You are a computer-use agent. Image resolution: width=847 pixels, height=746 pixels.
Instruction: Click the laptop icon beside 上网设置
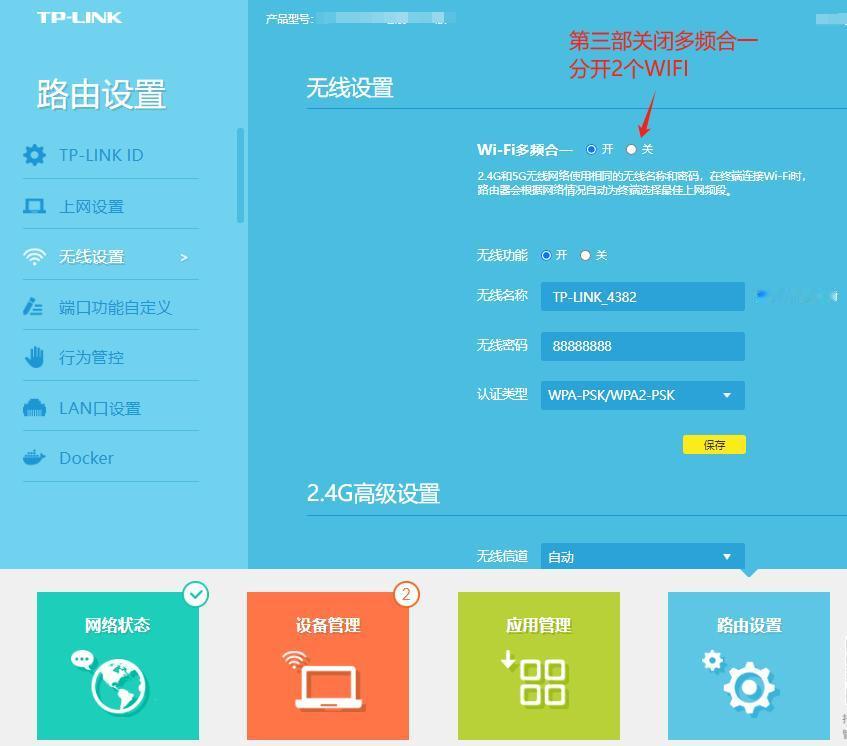pos(35,206)
